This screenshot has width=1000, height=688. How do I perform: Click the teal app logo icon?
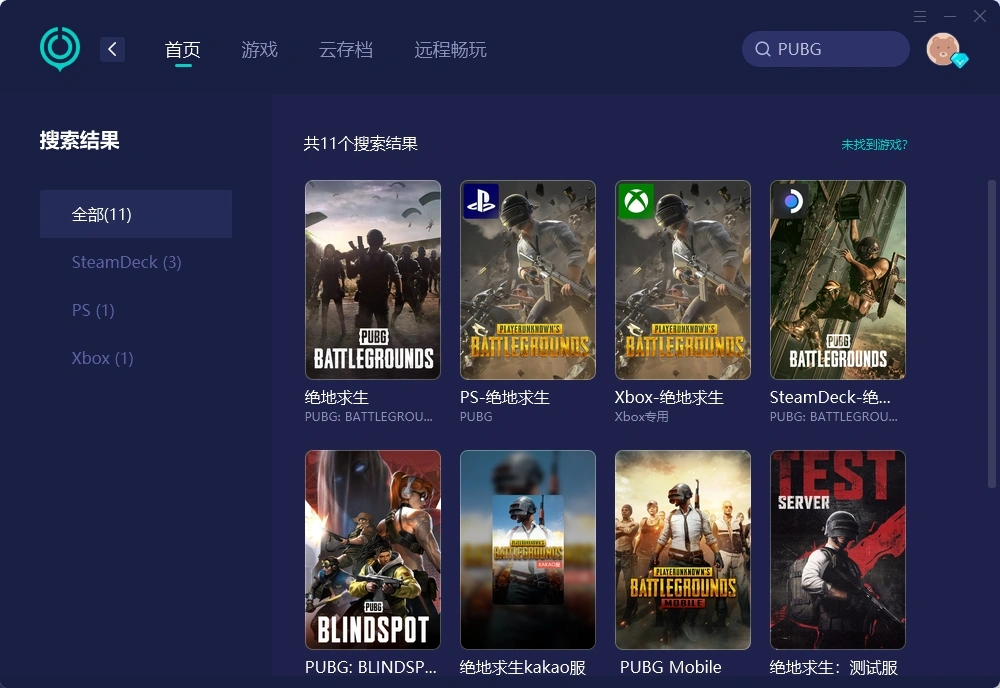[x=59, y=47]
